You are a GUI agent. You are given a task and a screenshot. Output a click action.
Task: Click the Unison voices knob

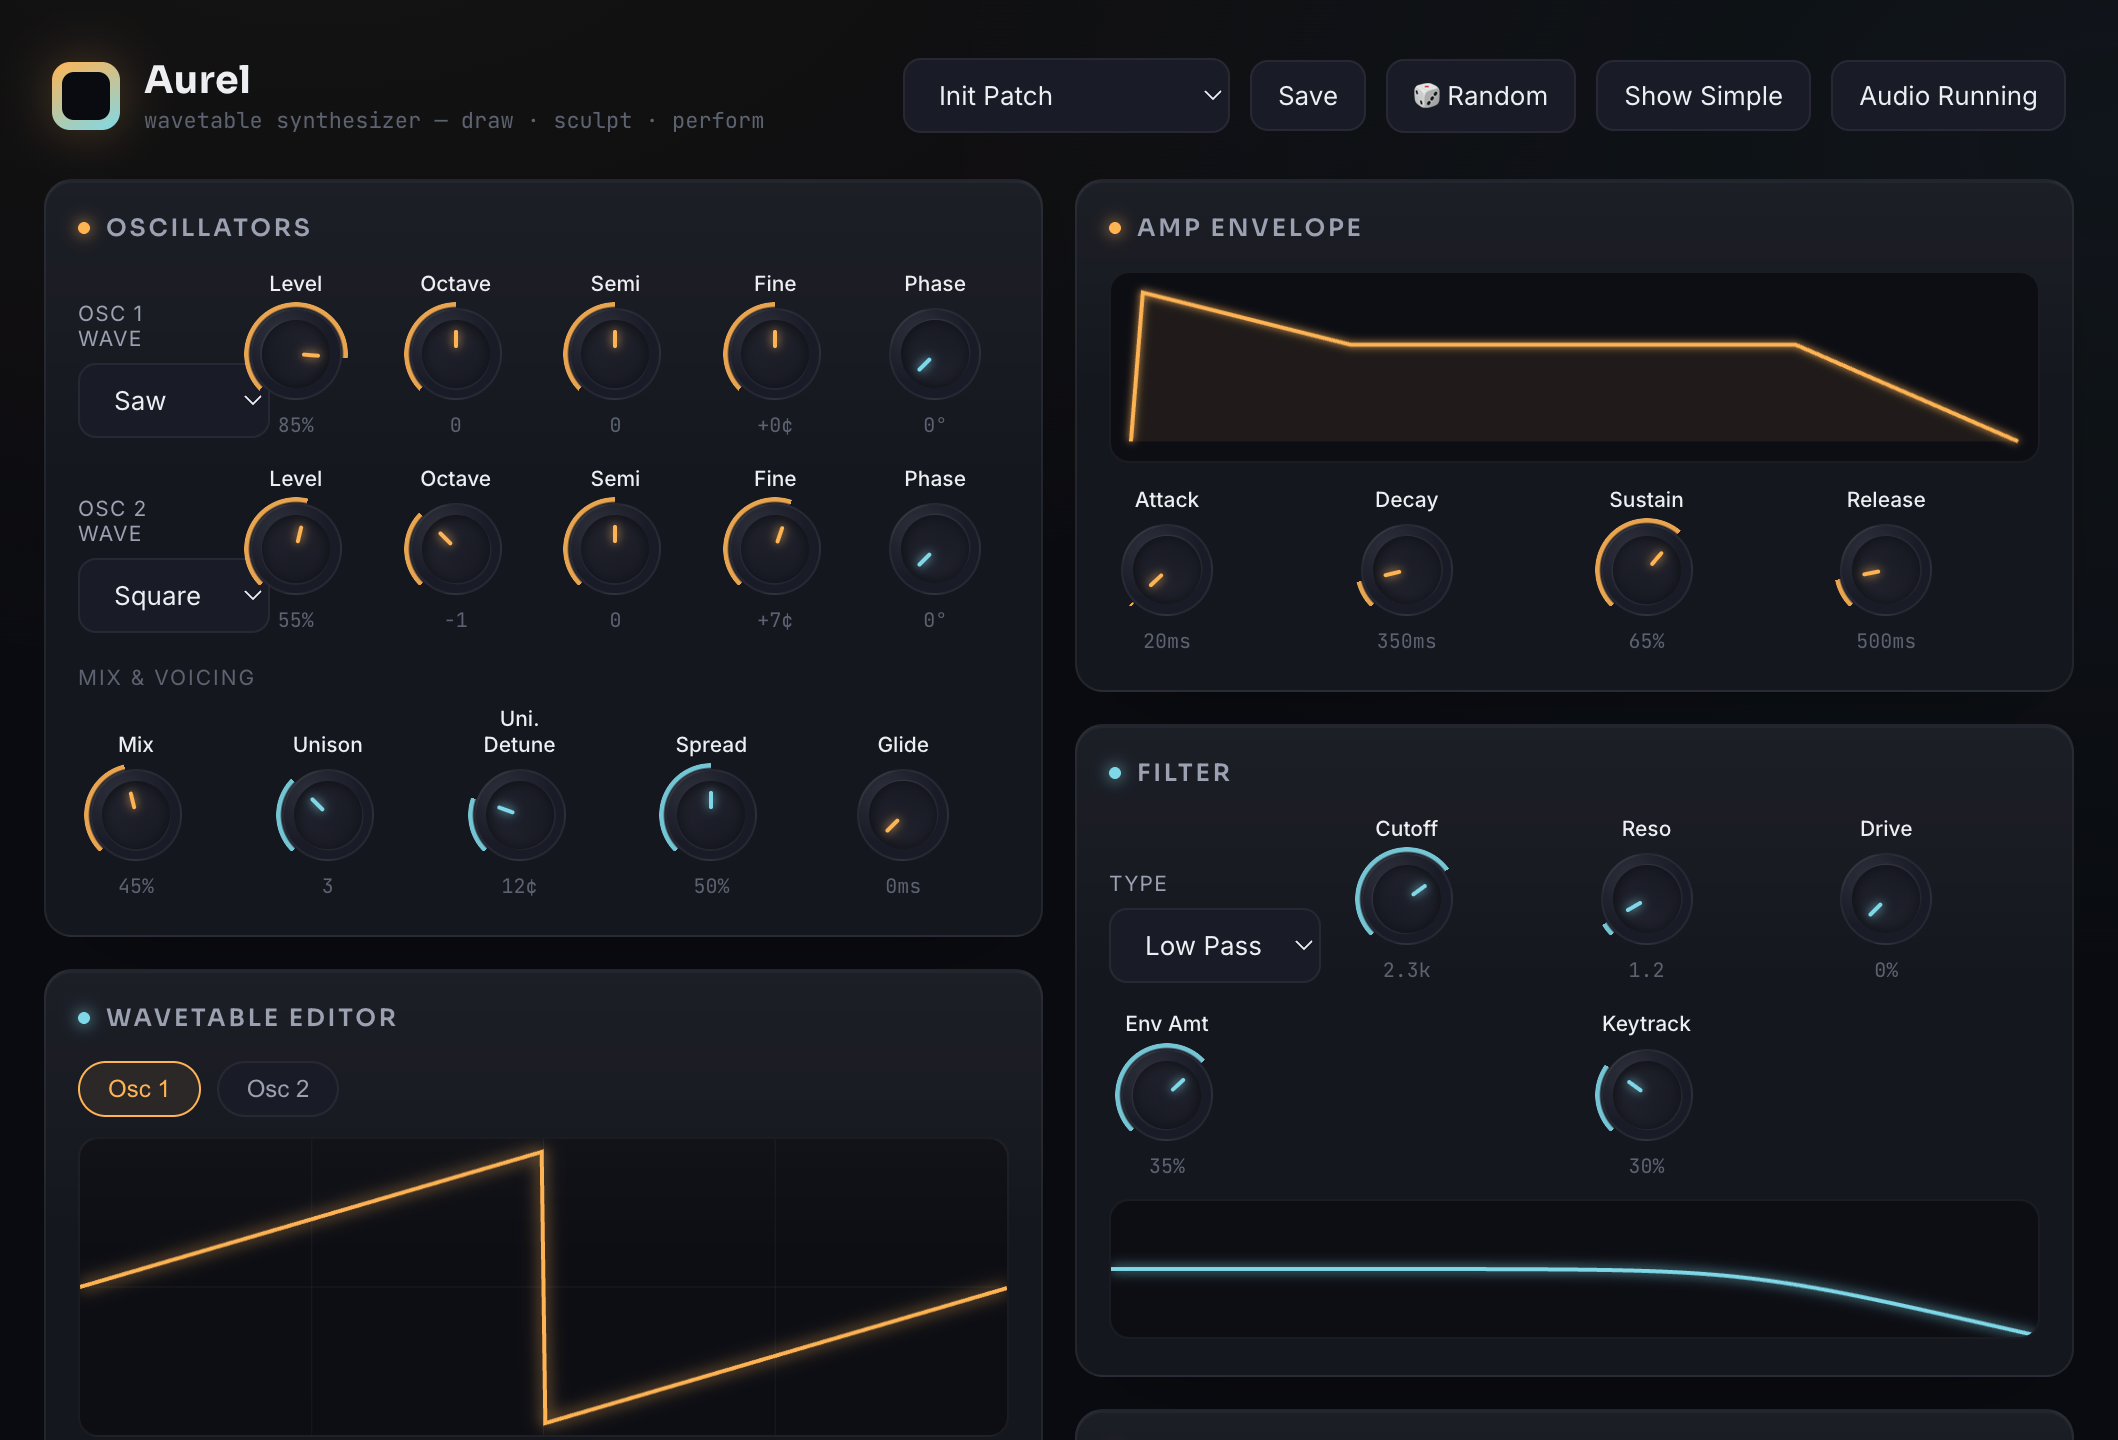pos(327,815)
